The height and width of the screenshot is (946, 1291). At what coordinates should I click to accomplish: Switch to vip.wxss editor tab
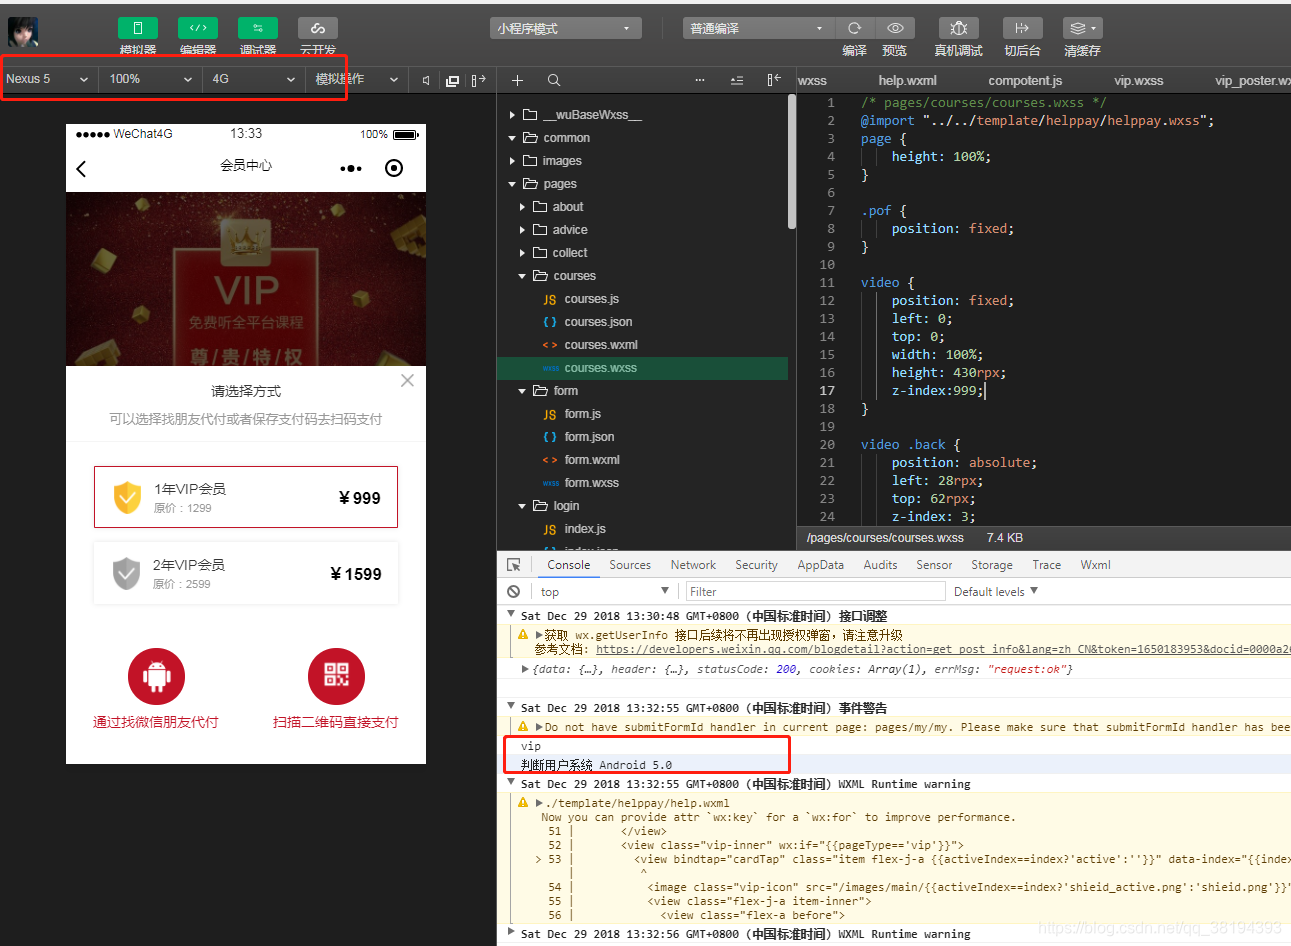pyautogui.click(x=1139, y=81)
